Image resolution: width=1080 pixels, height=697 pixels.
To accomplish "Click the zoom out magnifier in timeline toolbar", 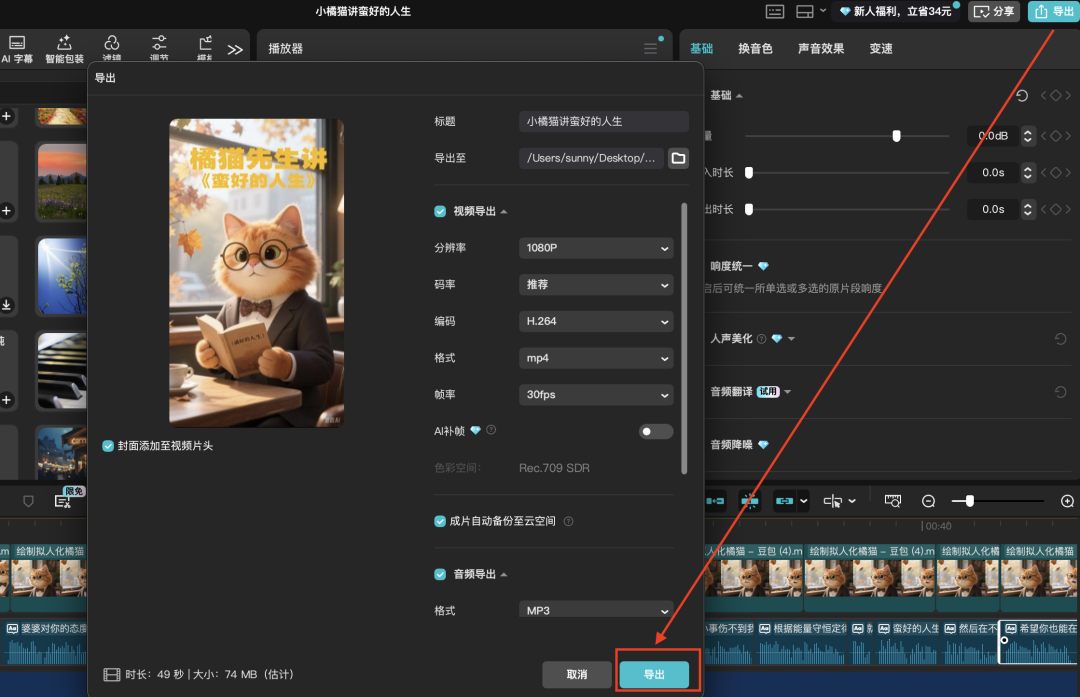I will (928, 500).
